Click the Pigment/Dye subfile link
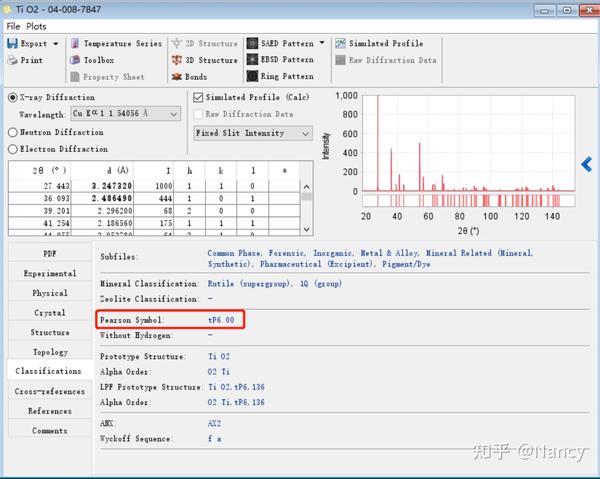The height and width of the screenshot is (479, 600). (x=406, y=264)
